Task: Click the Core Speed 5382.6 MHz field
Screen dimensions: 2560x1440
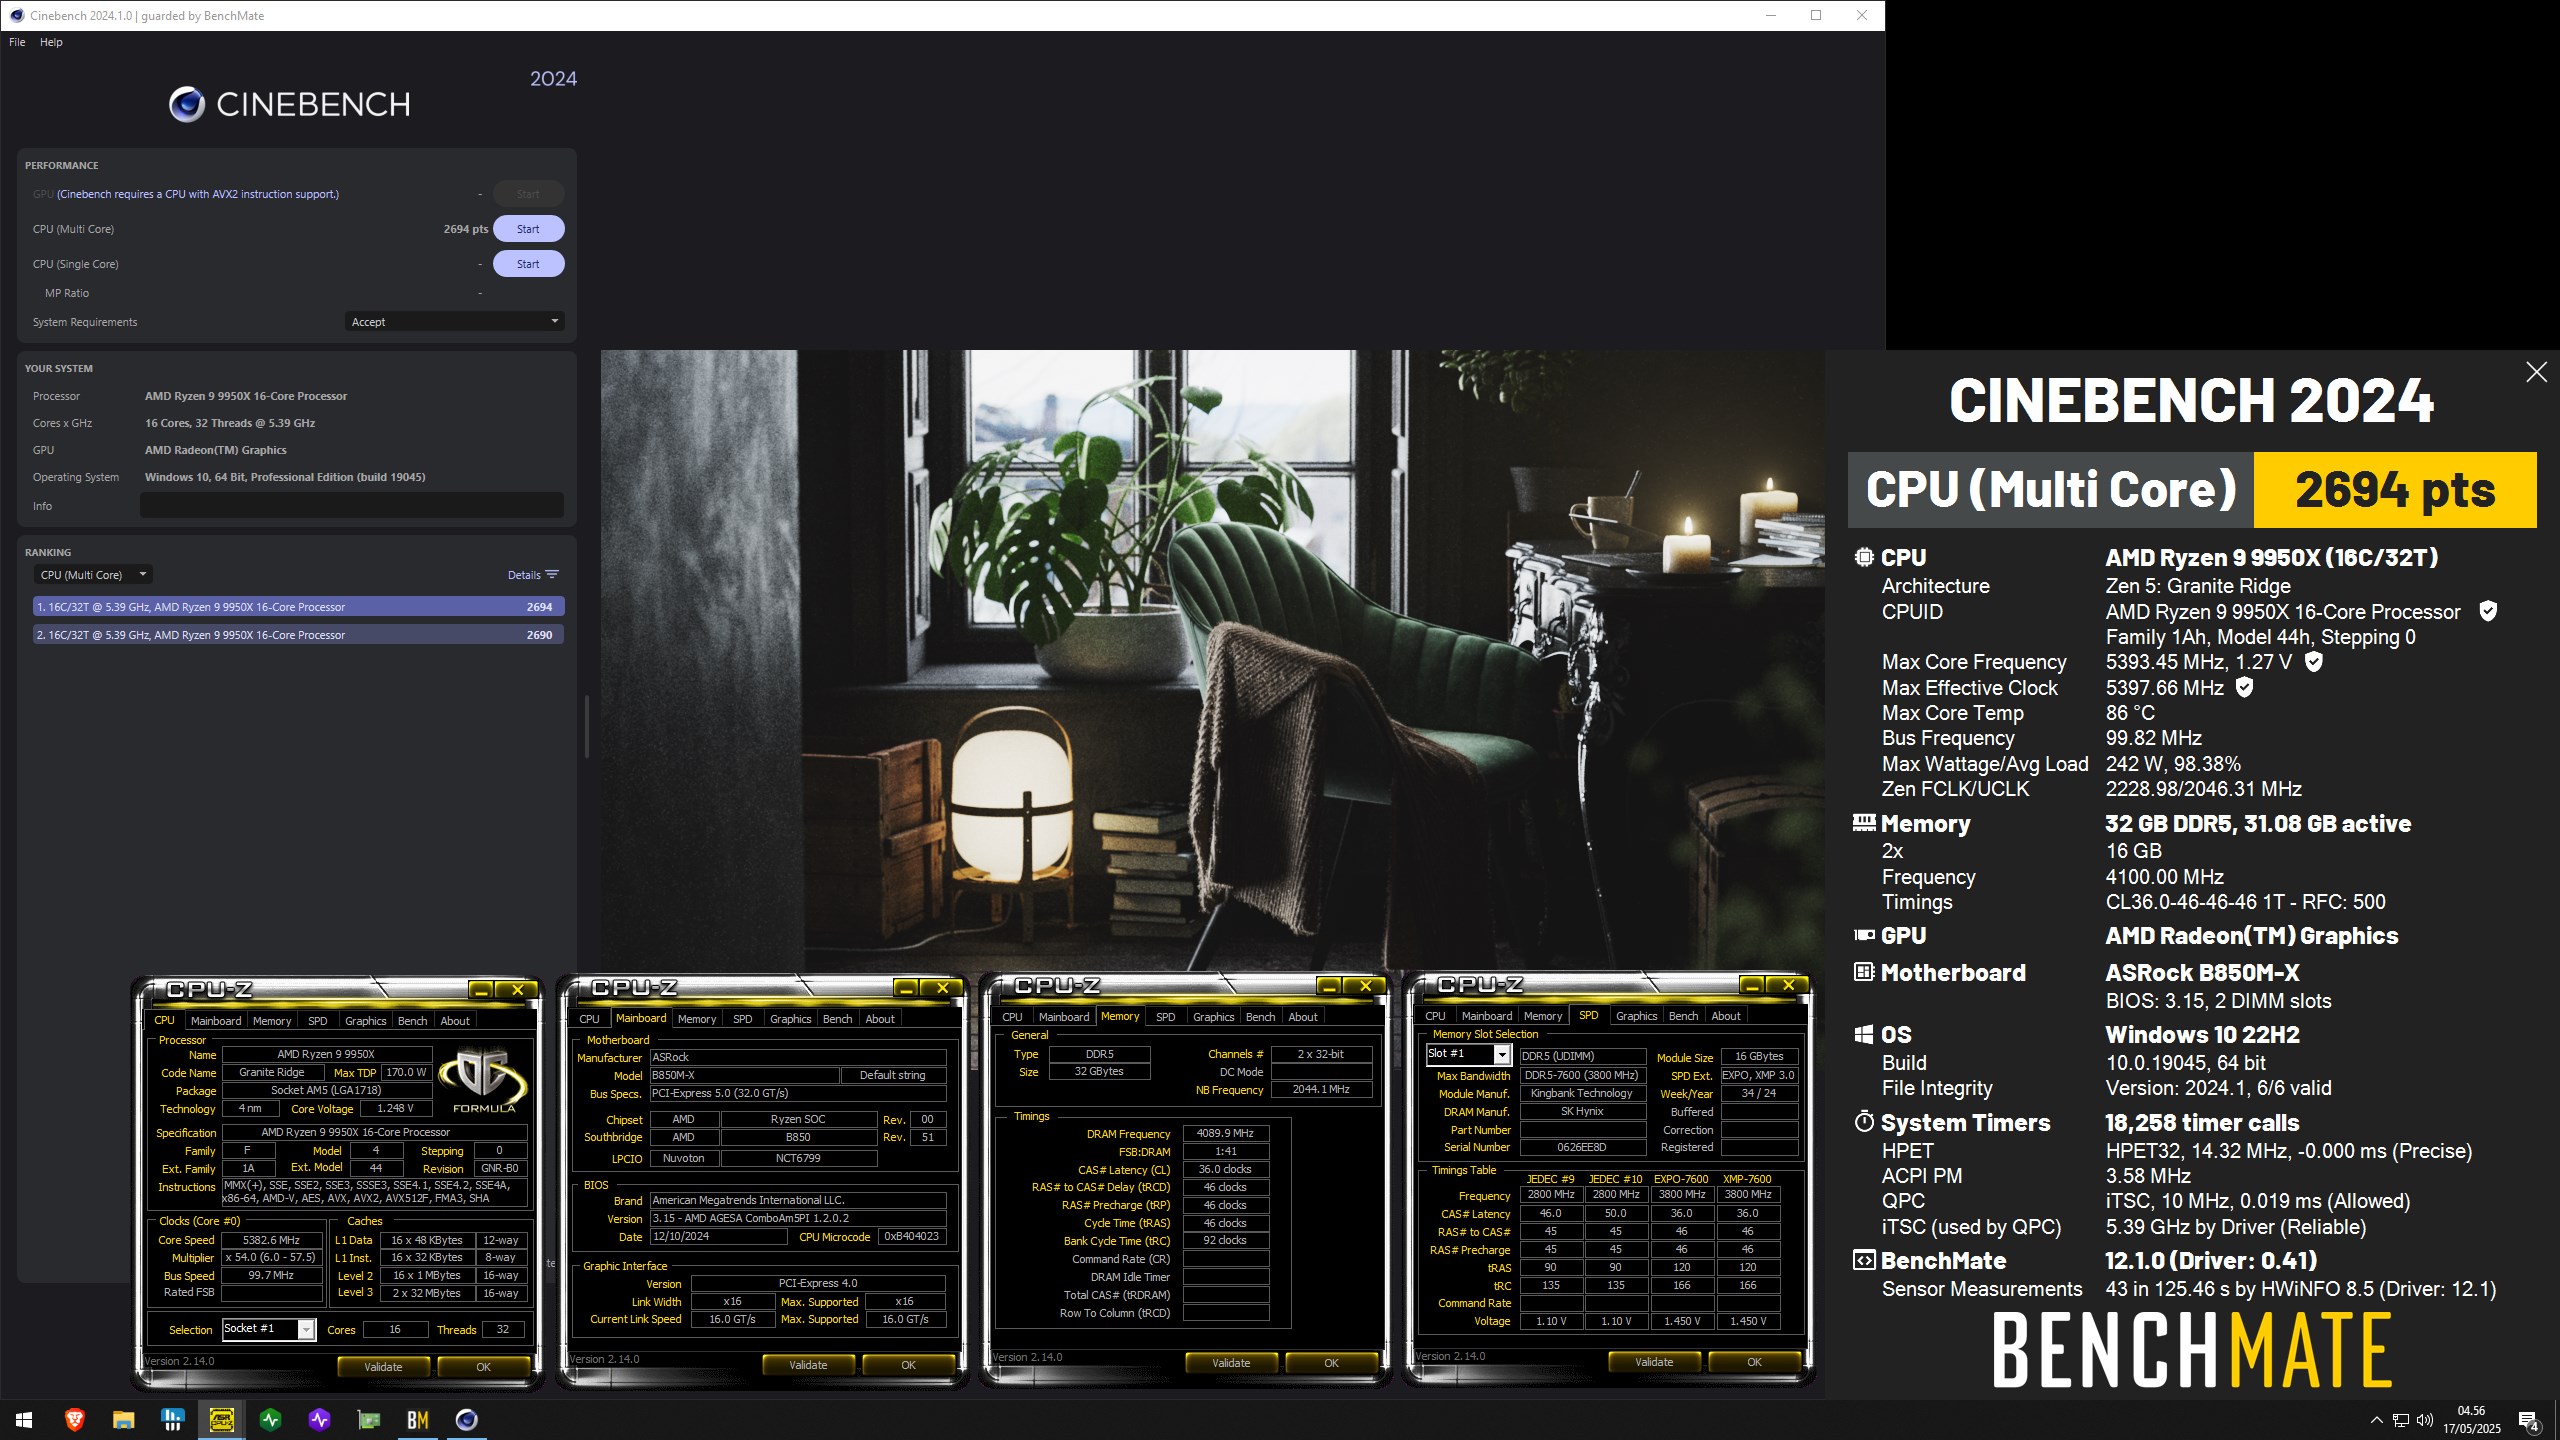Action: coord(272,1240)
